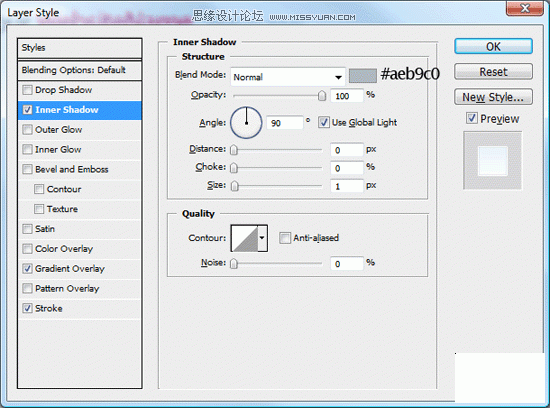This screenshot has width=550, height=408.
Task: Open the inner shadow color swatch
Action: click(x=363, y=75)
